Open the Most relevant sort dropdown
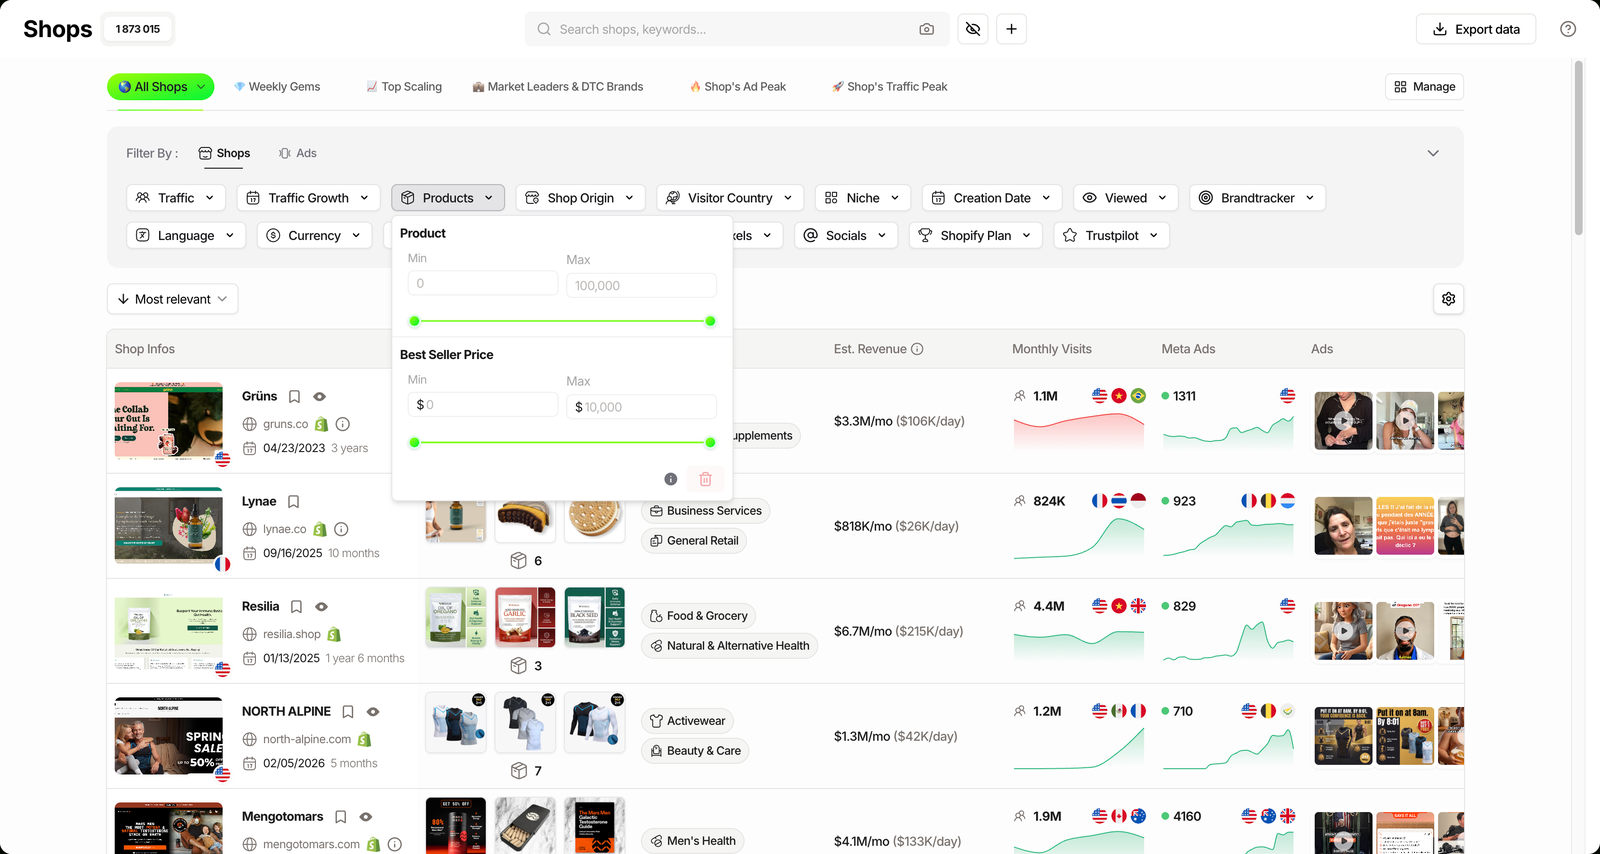 tap(172, 299)
